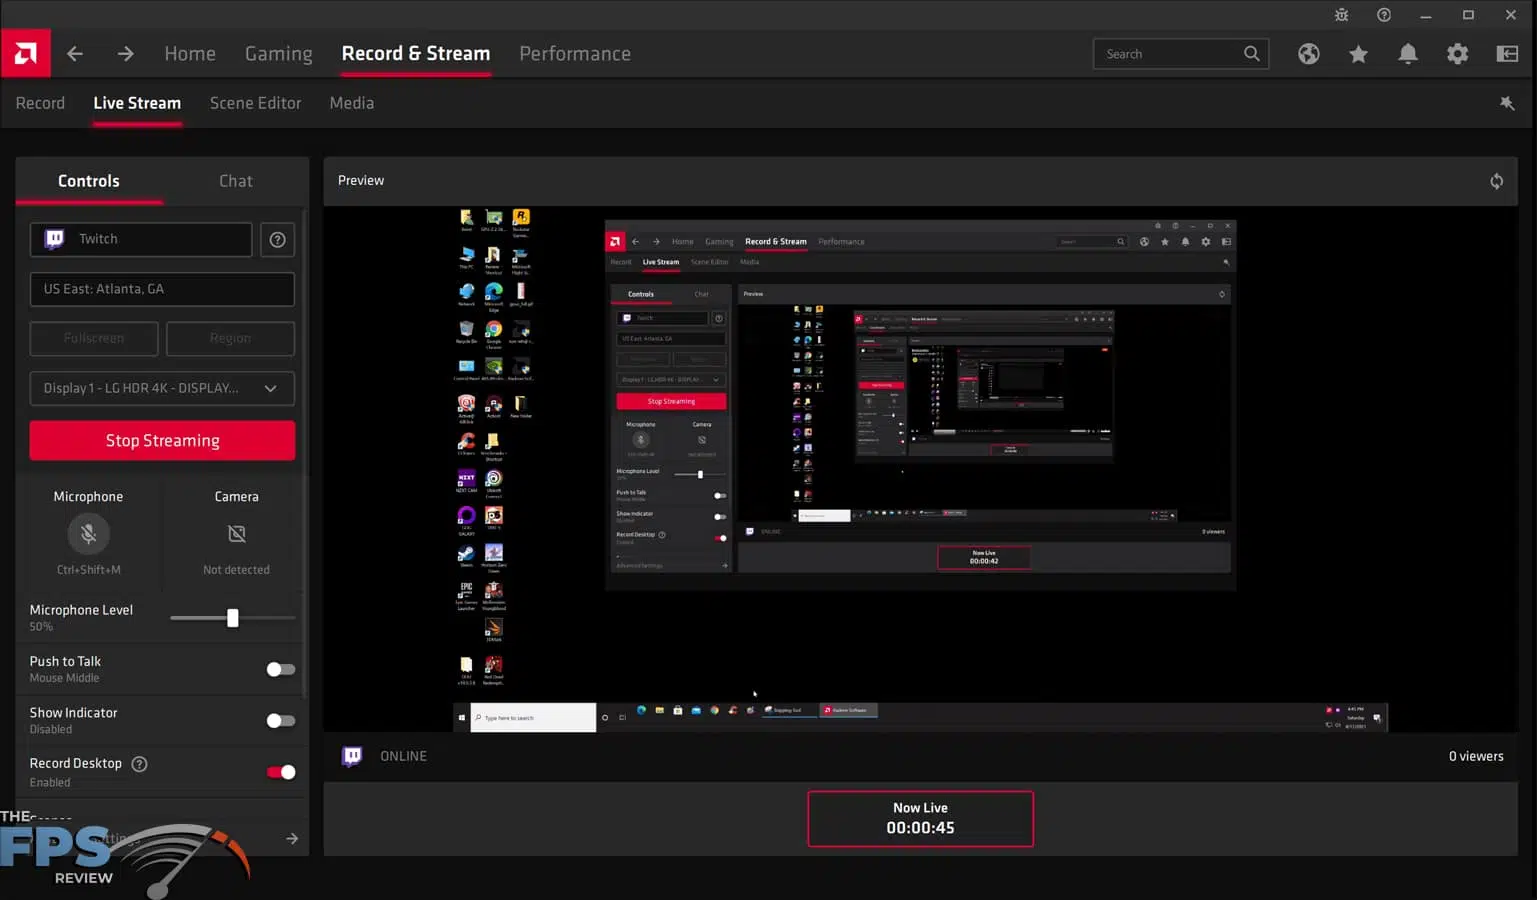Adjust the Microphone Level slider
Image resolution: width=1537 pixels, height=900 pixels.
233,618
